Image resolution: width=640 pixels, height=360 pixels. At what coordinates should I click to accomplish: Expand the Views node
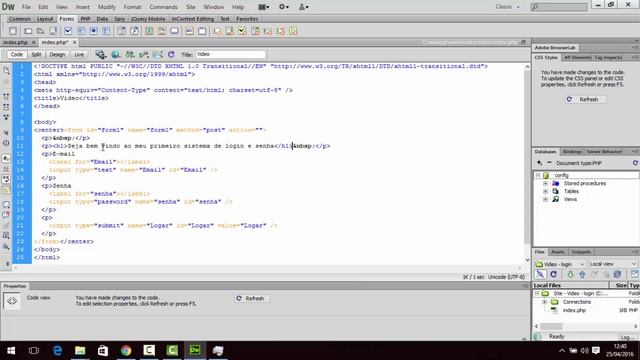pos(546,199)
